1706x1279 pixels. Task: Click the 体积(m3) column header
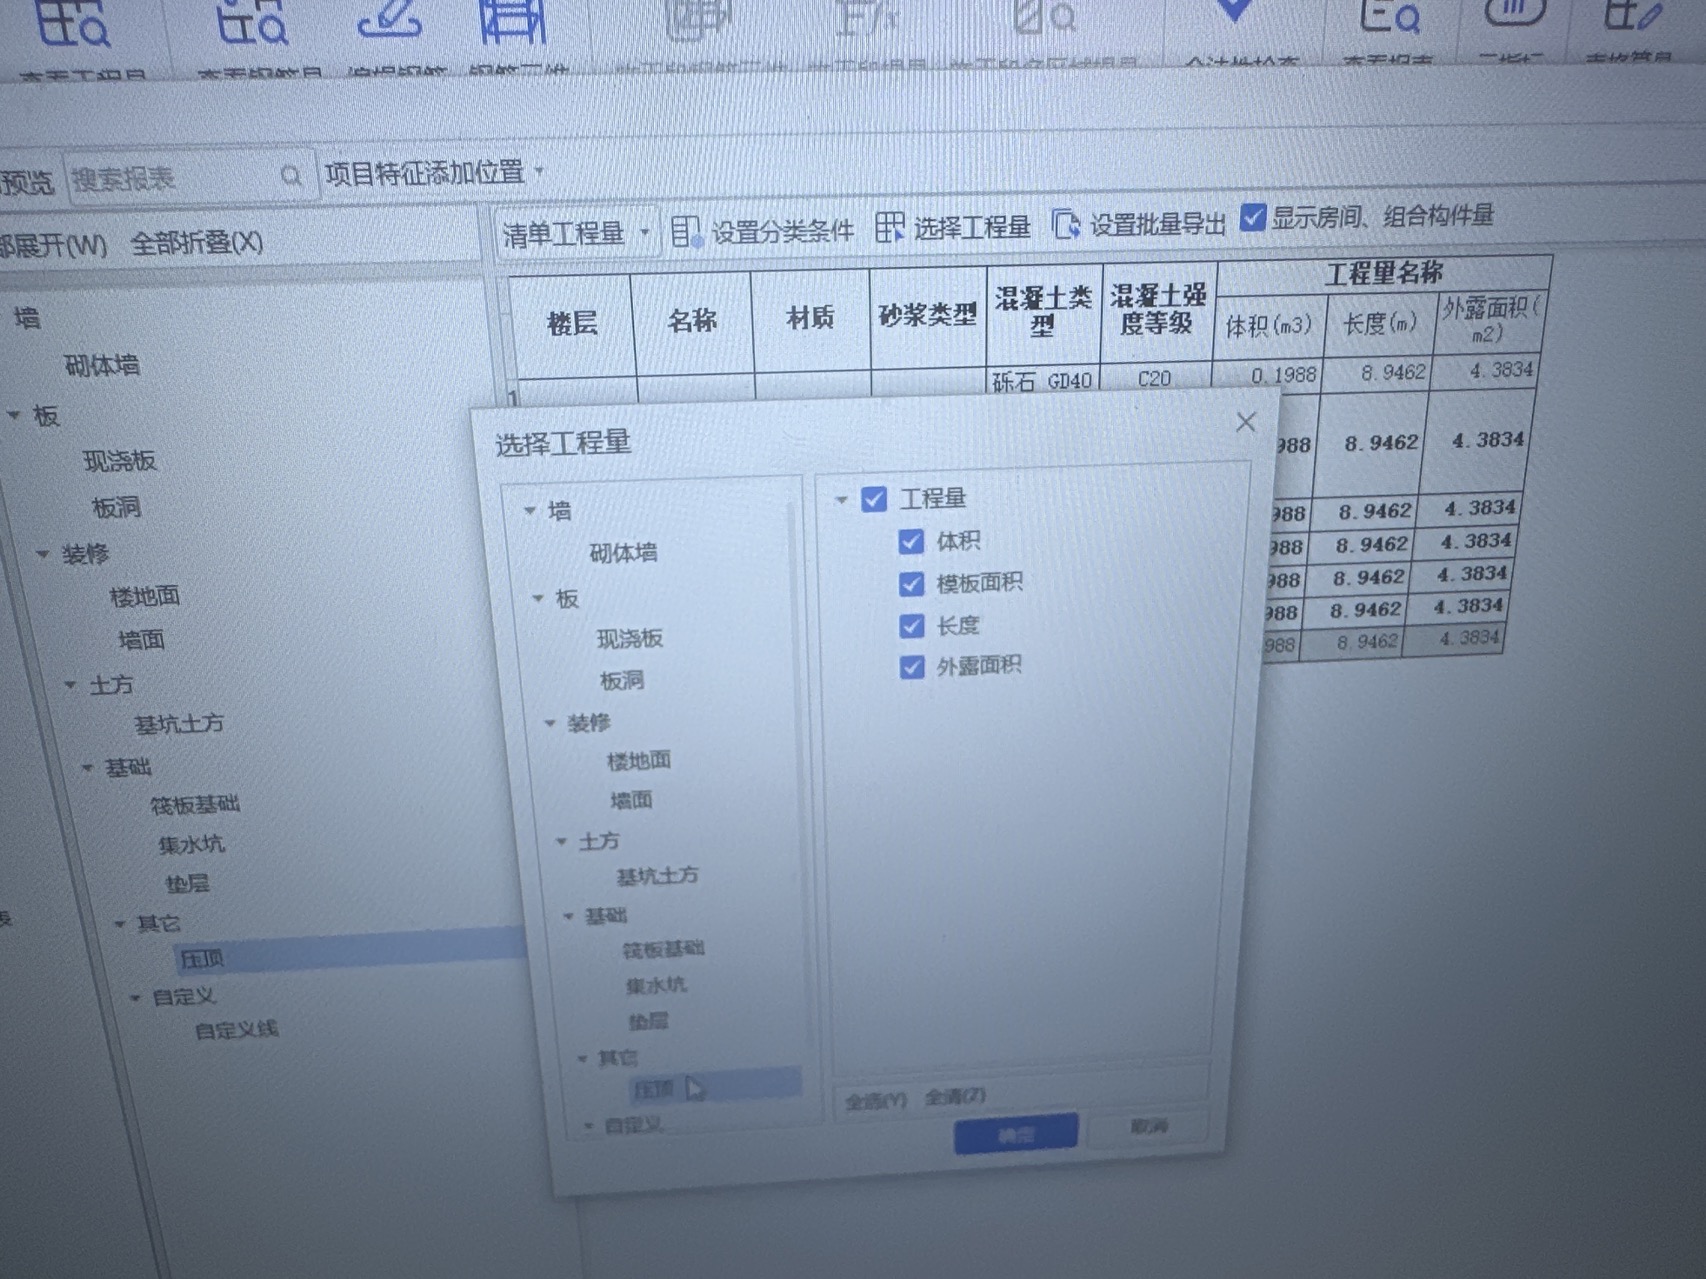pyautogui.click(x=1269, y=326)
